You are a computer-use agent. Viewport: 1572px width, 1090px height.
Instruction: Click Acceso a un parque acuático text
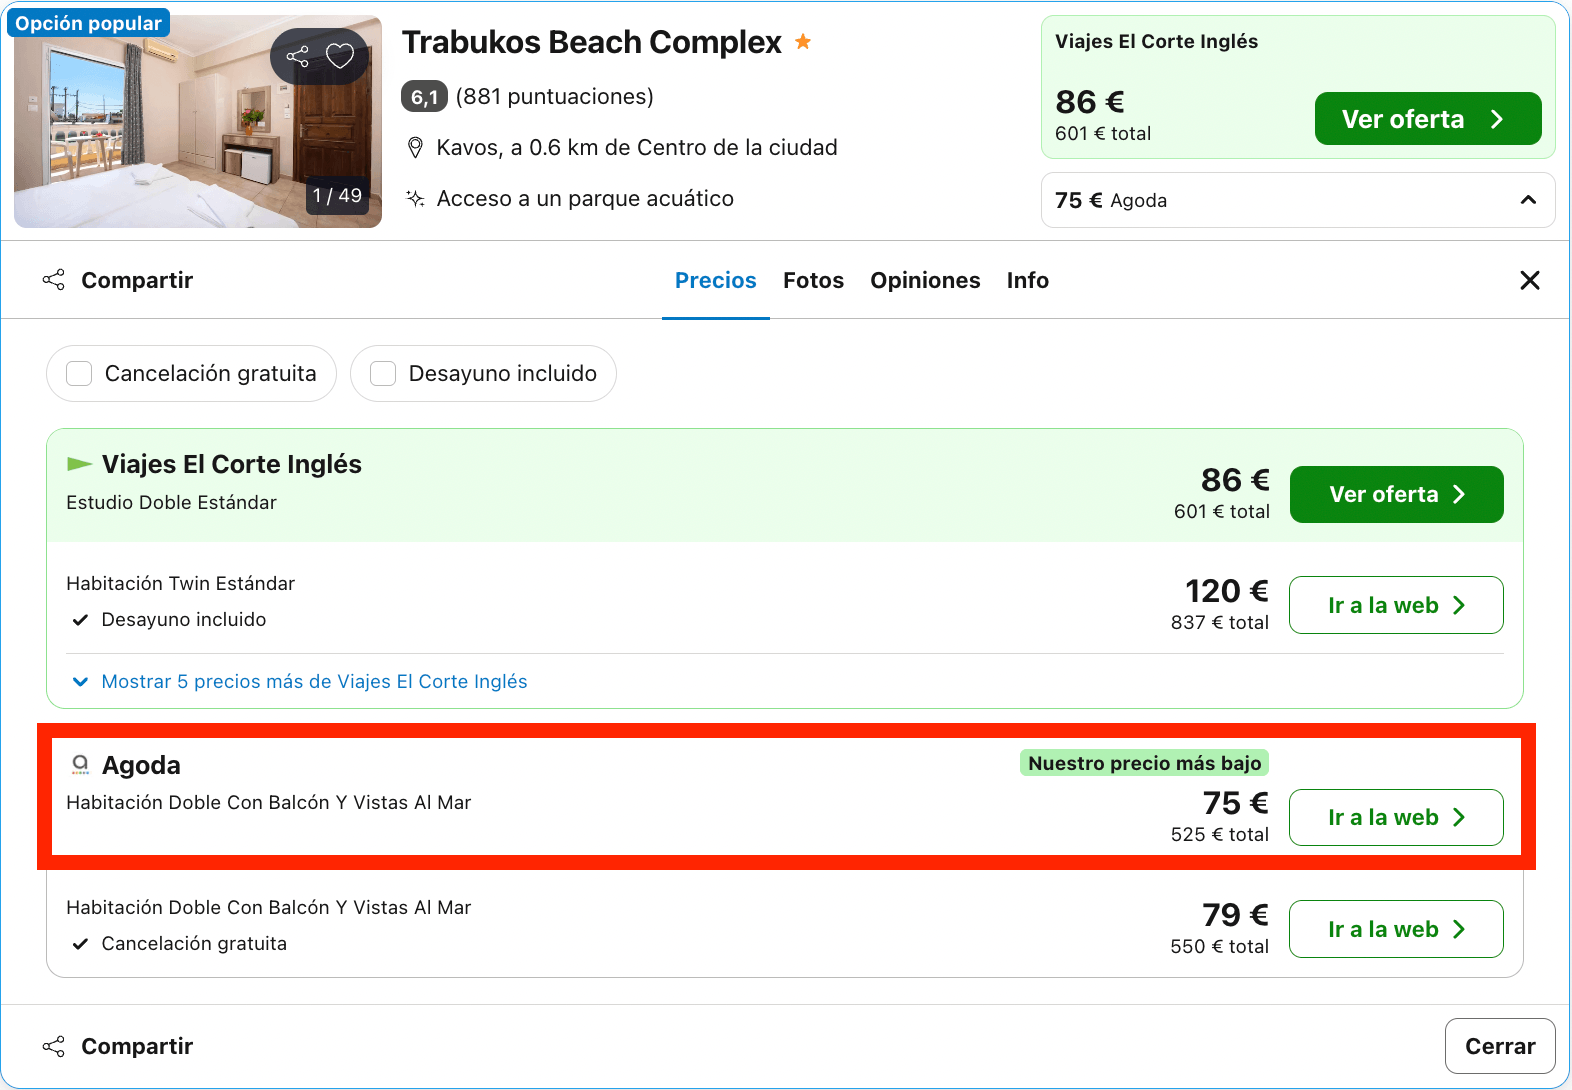point(585,198)
